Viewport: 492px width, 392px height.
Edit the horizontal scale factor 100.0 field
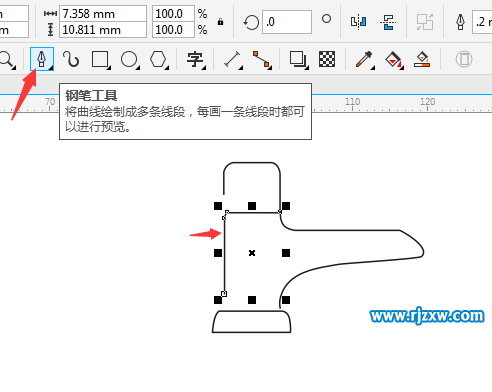pyautogui.click(x=173, y=14)
